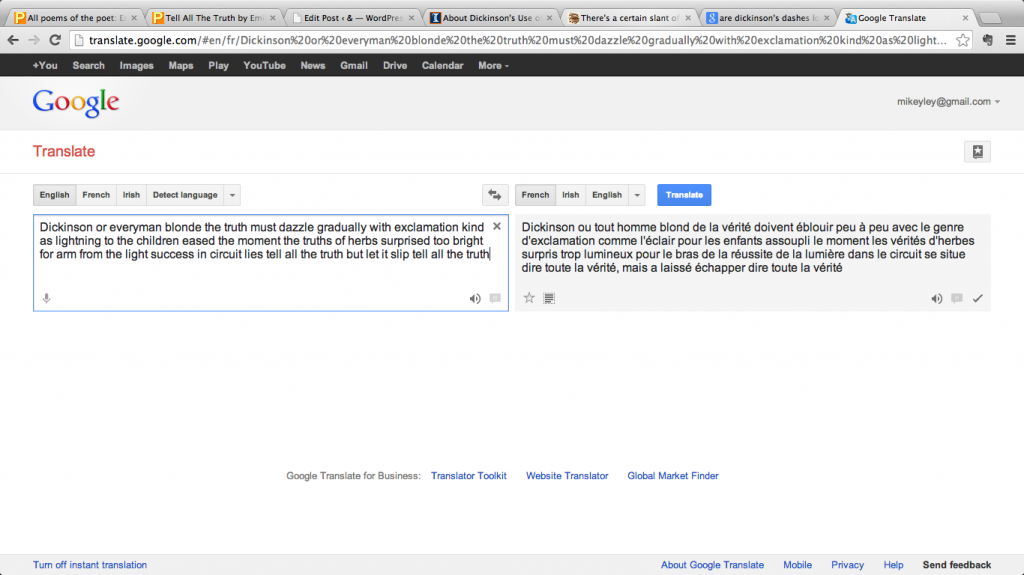
Task: Click the red Translate heading
Action: point(64,152)
